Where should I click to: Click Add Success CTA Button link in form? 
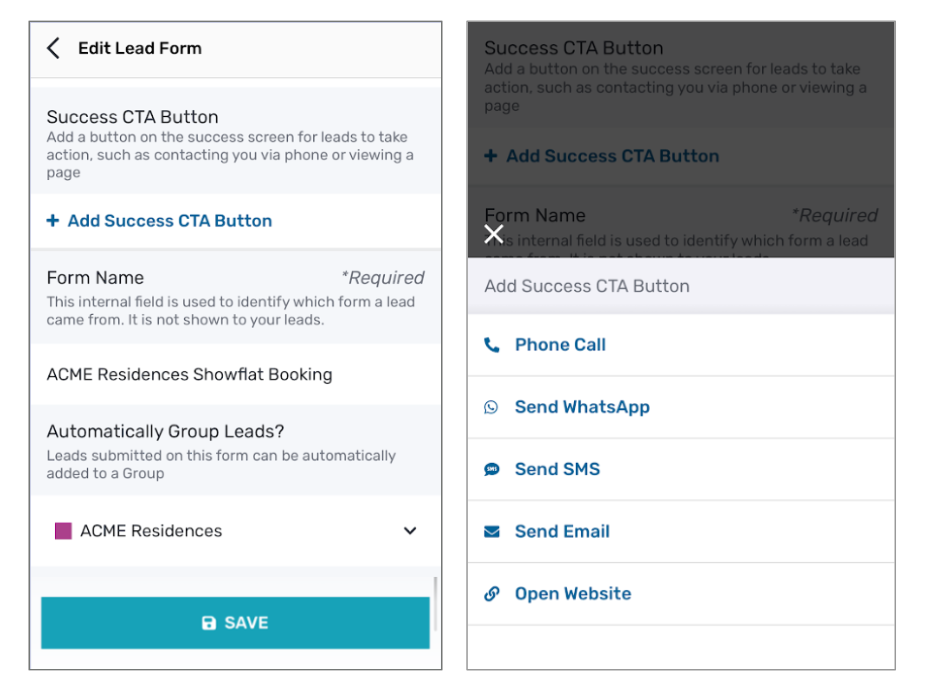coord(170,221)
